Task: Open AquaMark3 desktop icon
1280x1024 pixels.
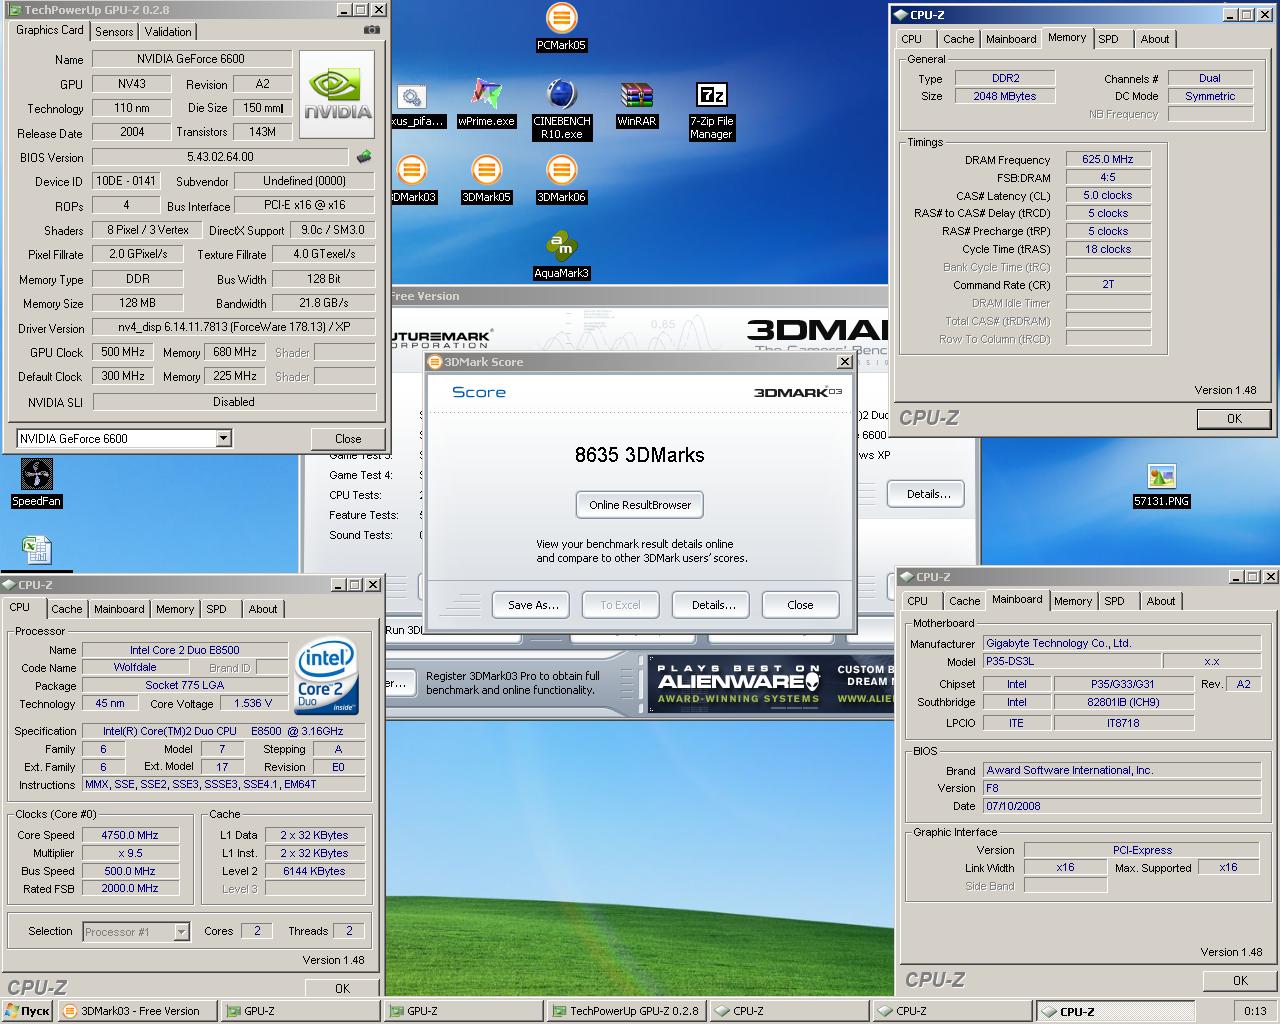Action: (x=561, y=255)
